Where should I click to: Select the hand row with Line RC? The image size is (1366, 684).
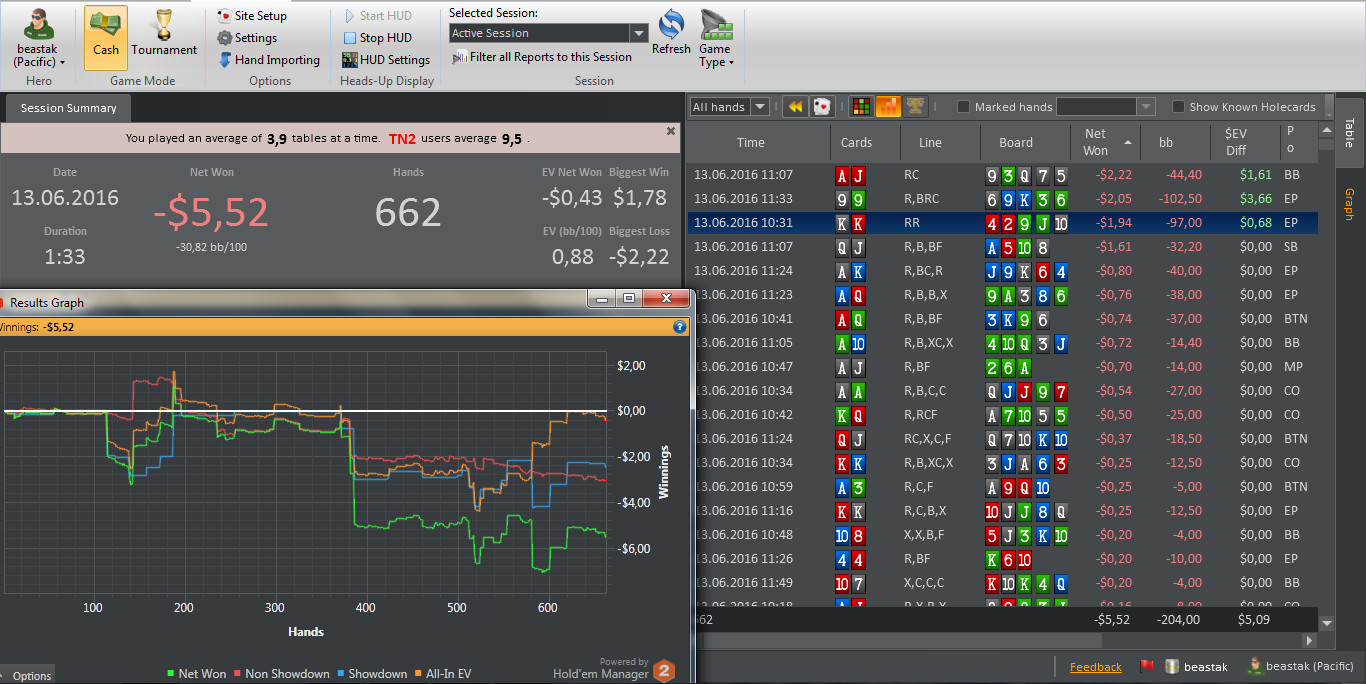tap(1003, 175)
